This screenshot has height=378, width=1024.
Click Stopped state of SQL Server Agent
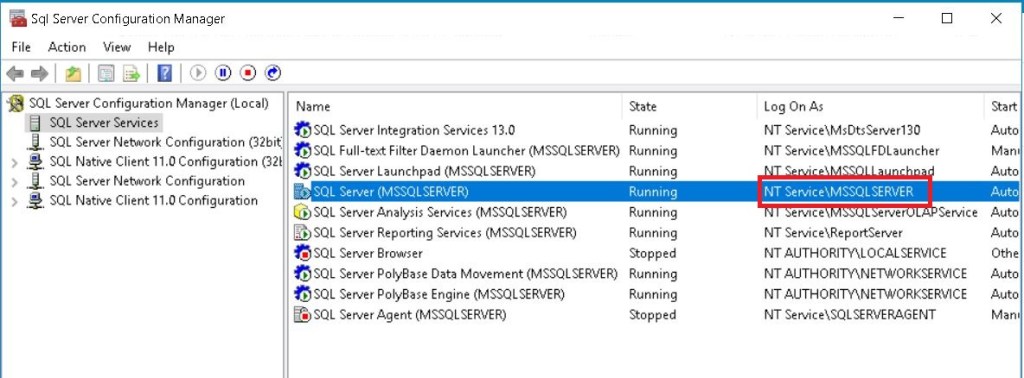(x=652, y=315)
